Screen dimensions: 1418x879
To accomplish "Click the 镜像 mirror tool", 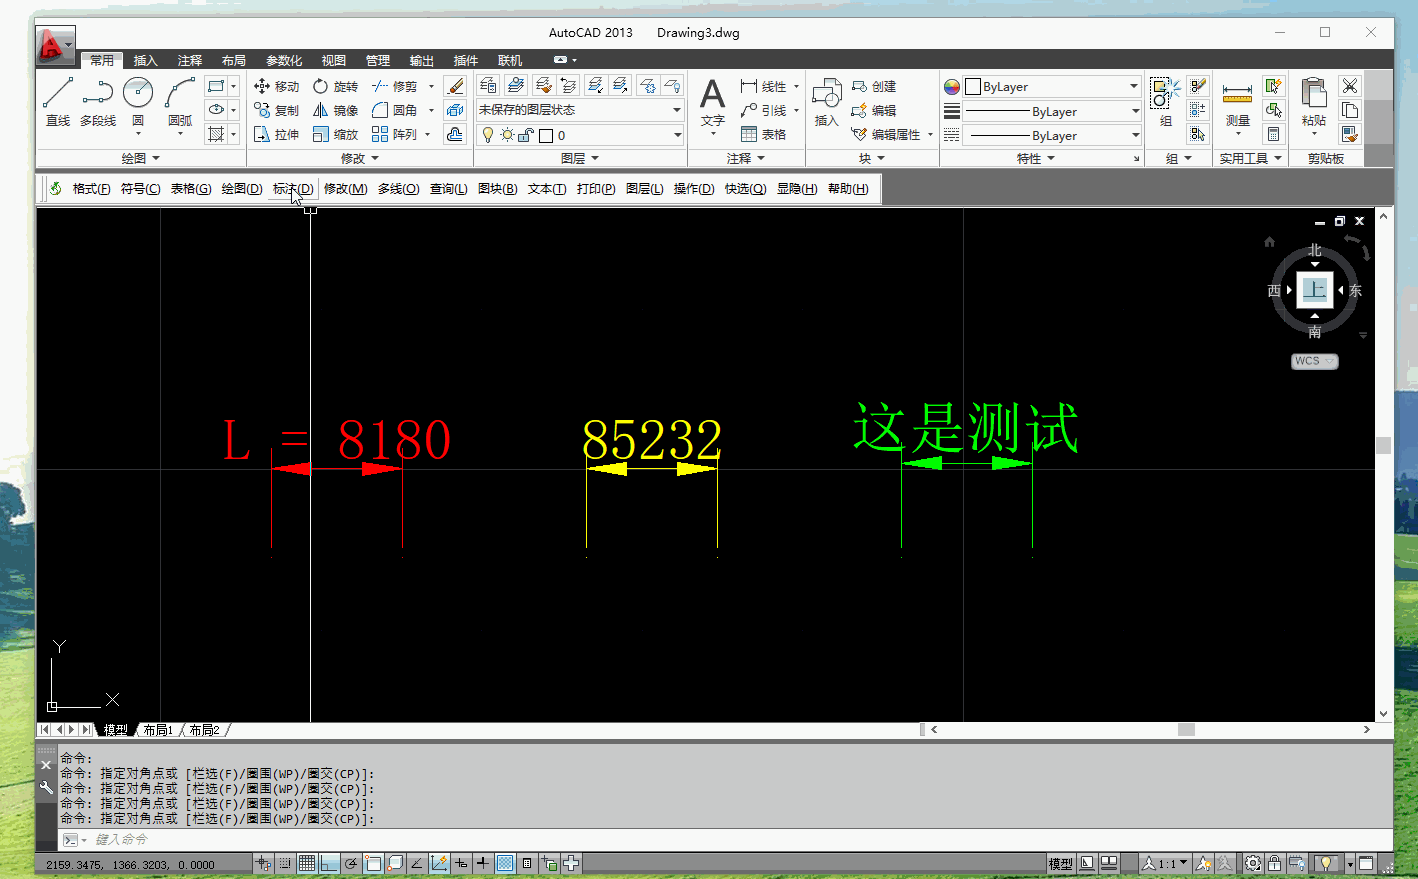I will click(335, 110).
